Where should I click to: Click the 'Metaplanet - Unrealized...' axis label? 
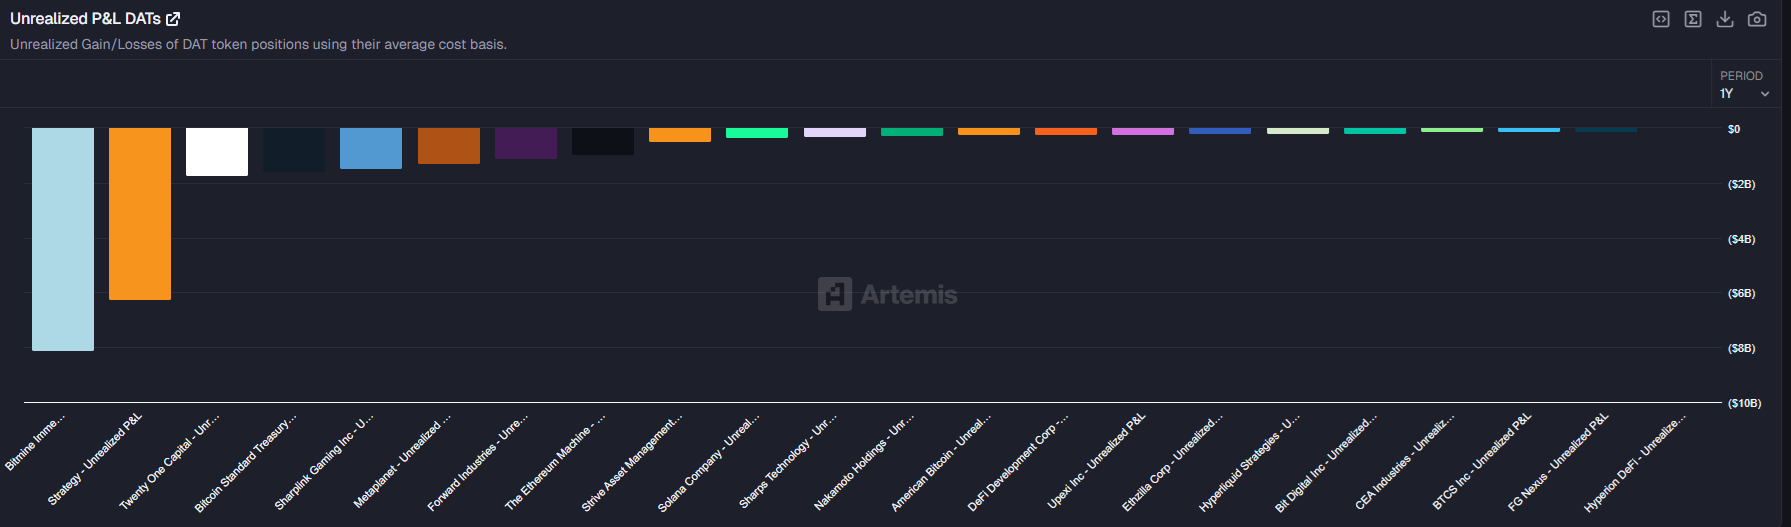(x=402, y=461)
